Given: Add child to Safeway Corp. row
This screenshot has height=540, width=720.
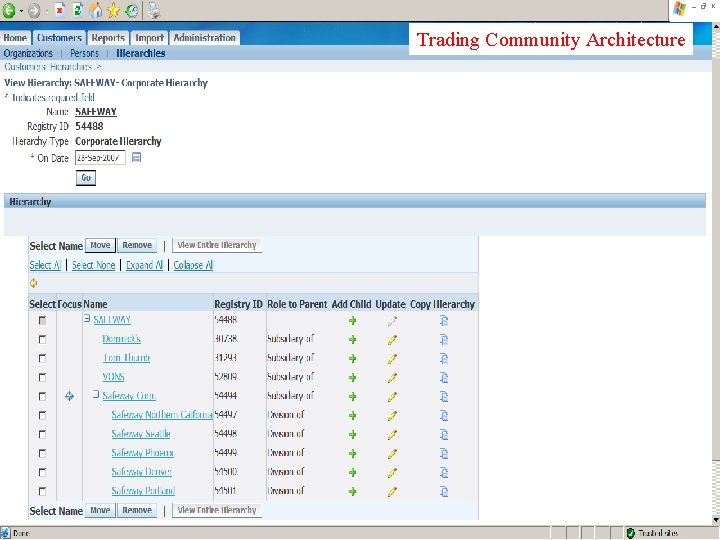Looking at the screenshot, I should (352, 396).
